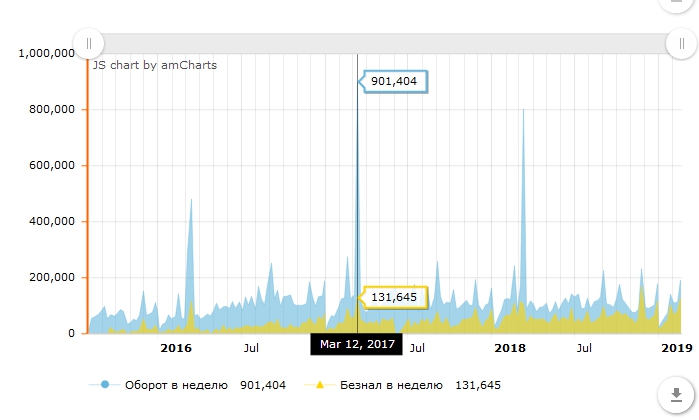Click the yellow 131,645 value balloon

(x=398, y=297)
